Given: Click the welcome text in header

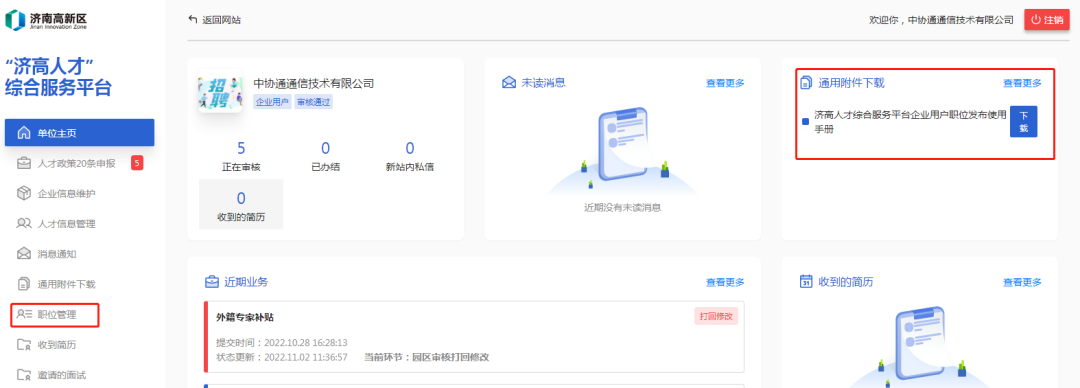Looking at the screenshot, I should pyautogui.click(x=942, y=20).
